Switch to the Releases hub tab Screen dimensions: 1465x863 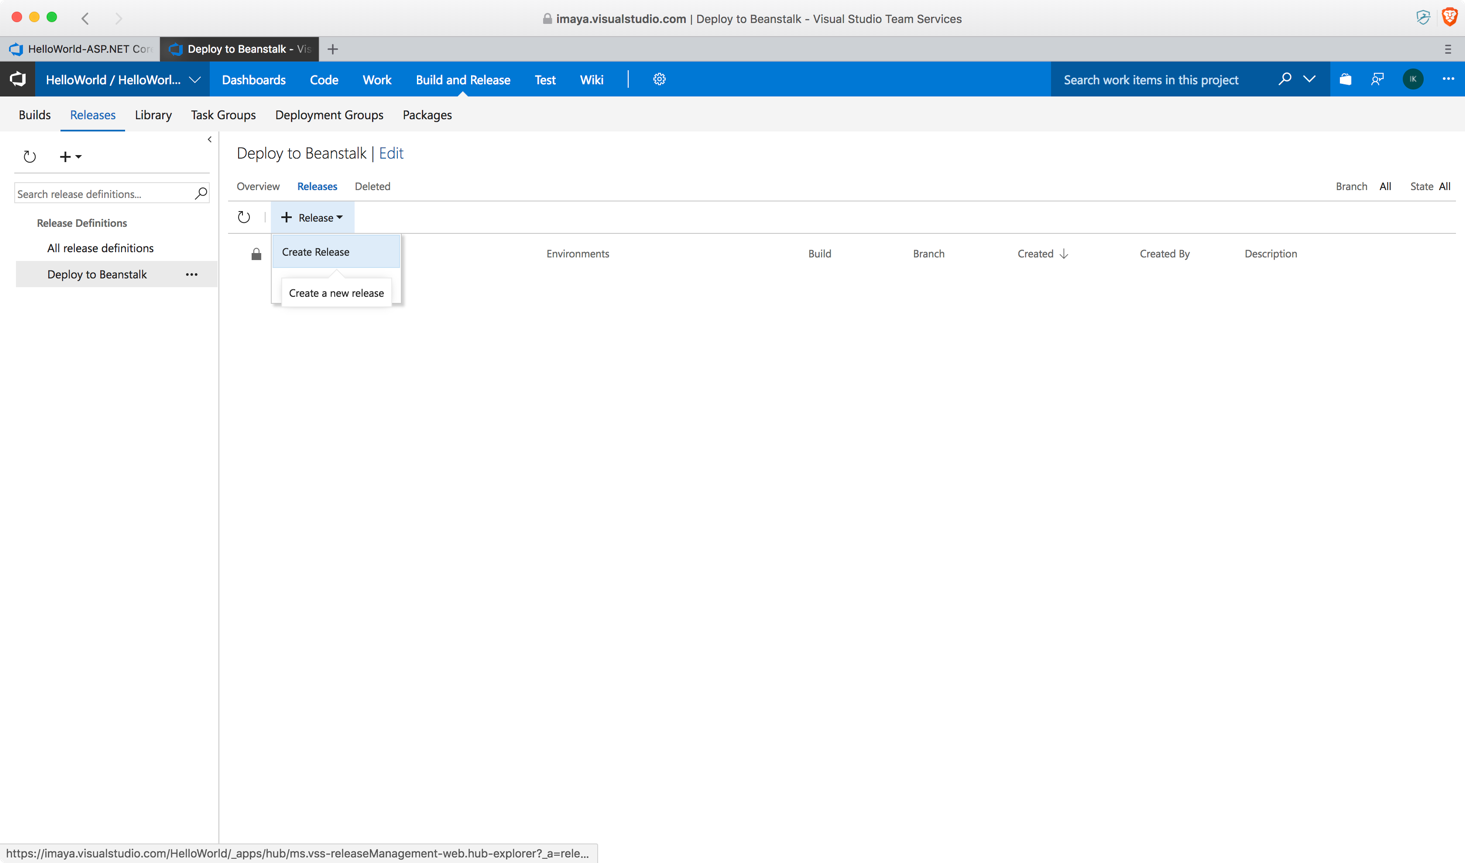pos(93,115)
